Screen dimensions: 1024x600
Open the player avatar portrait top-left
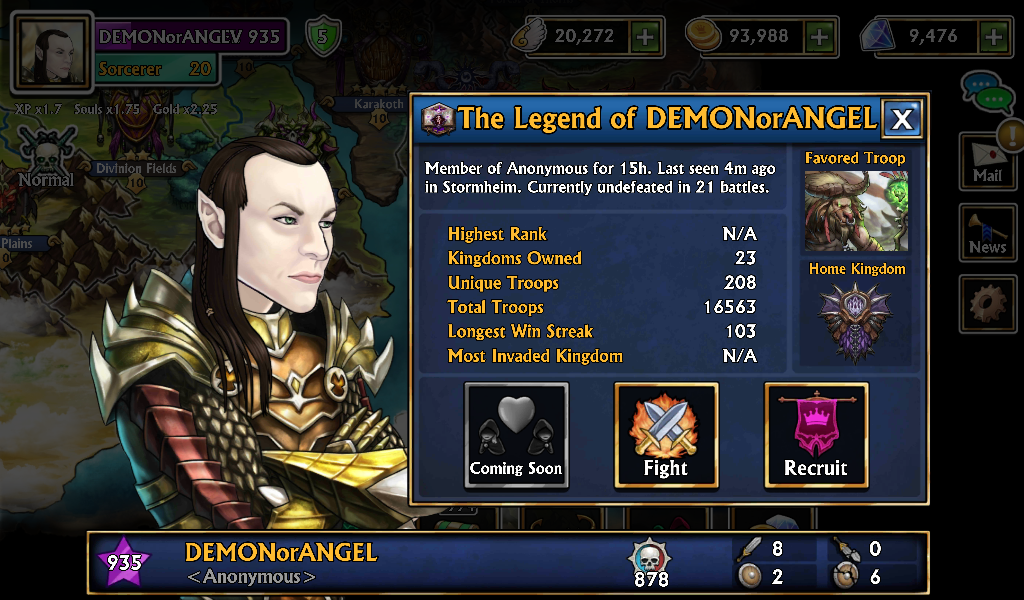(52, 51)
